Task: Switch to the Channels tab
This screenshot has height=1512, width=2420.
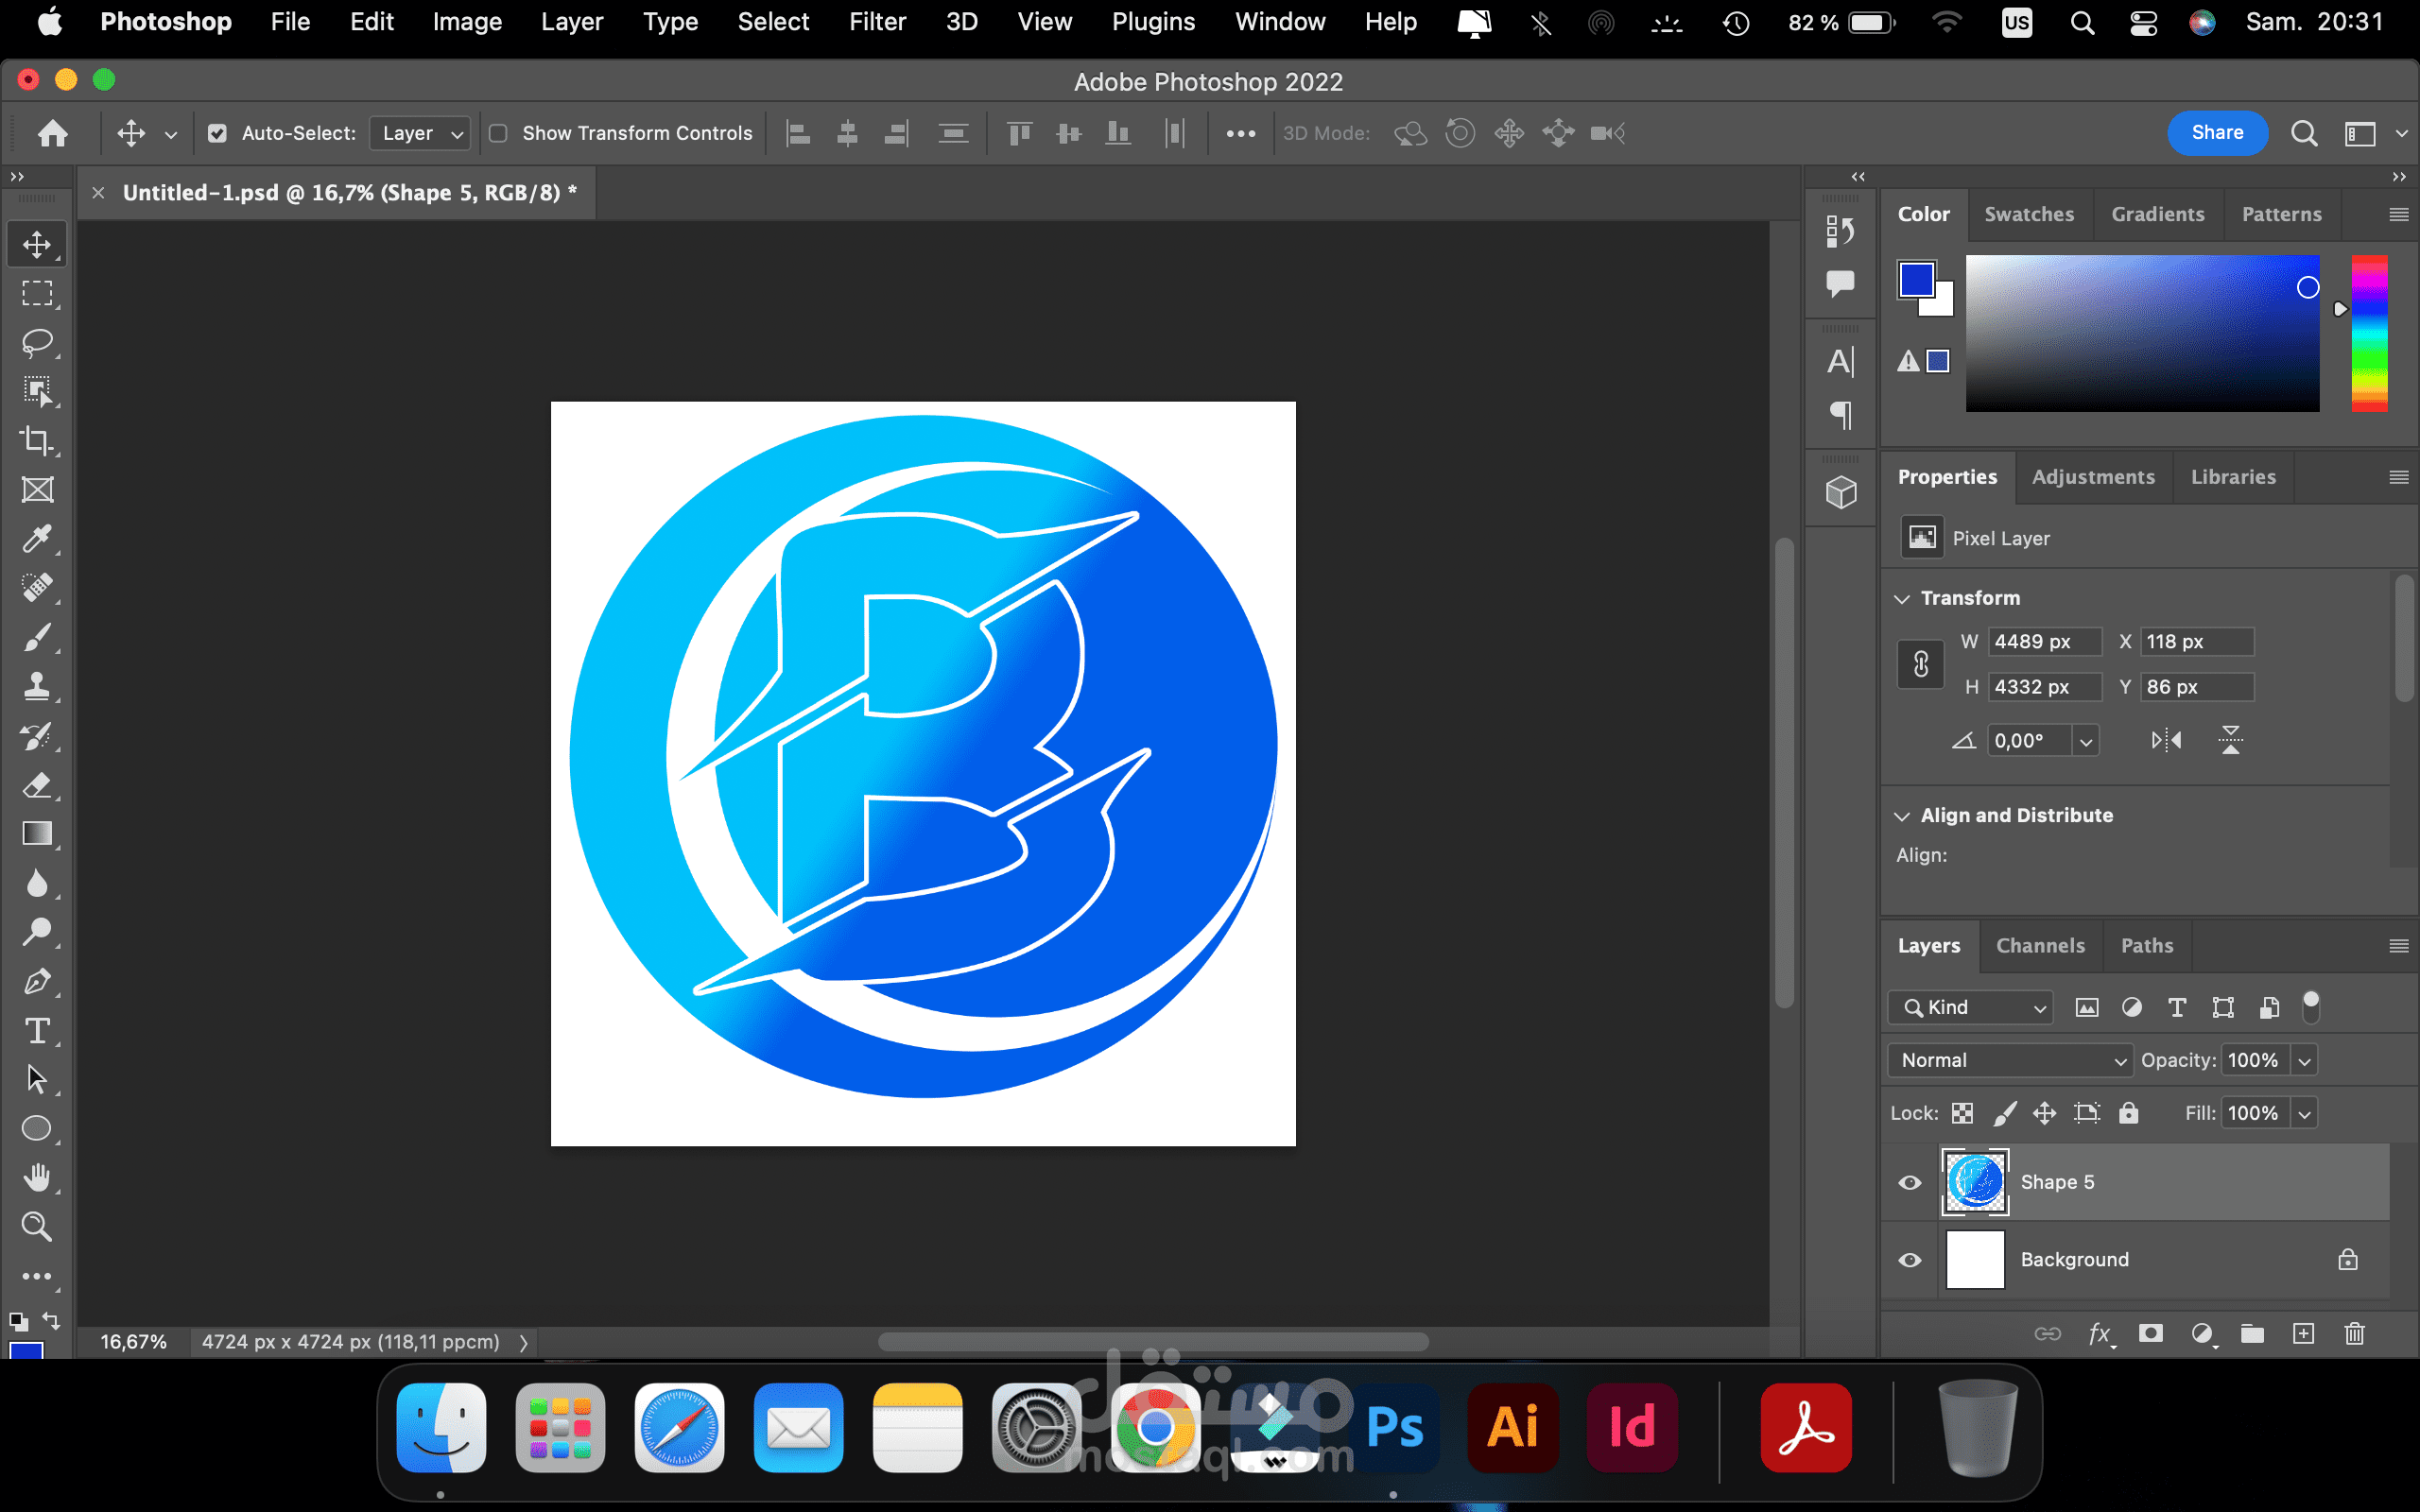Action: tap(2040, 945)
